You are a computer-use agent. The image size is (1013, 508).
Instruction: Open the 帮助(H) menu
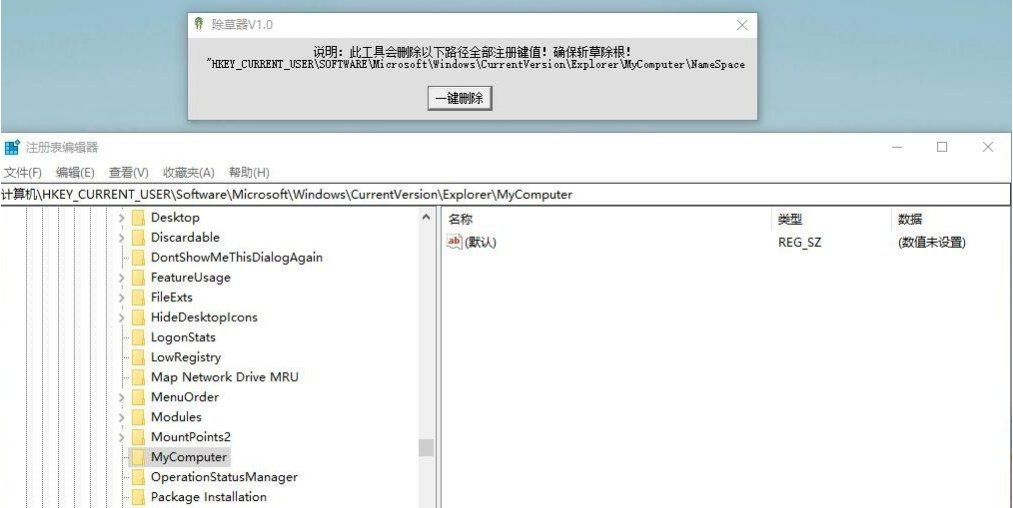tap(249, 173)
